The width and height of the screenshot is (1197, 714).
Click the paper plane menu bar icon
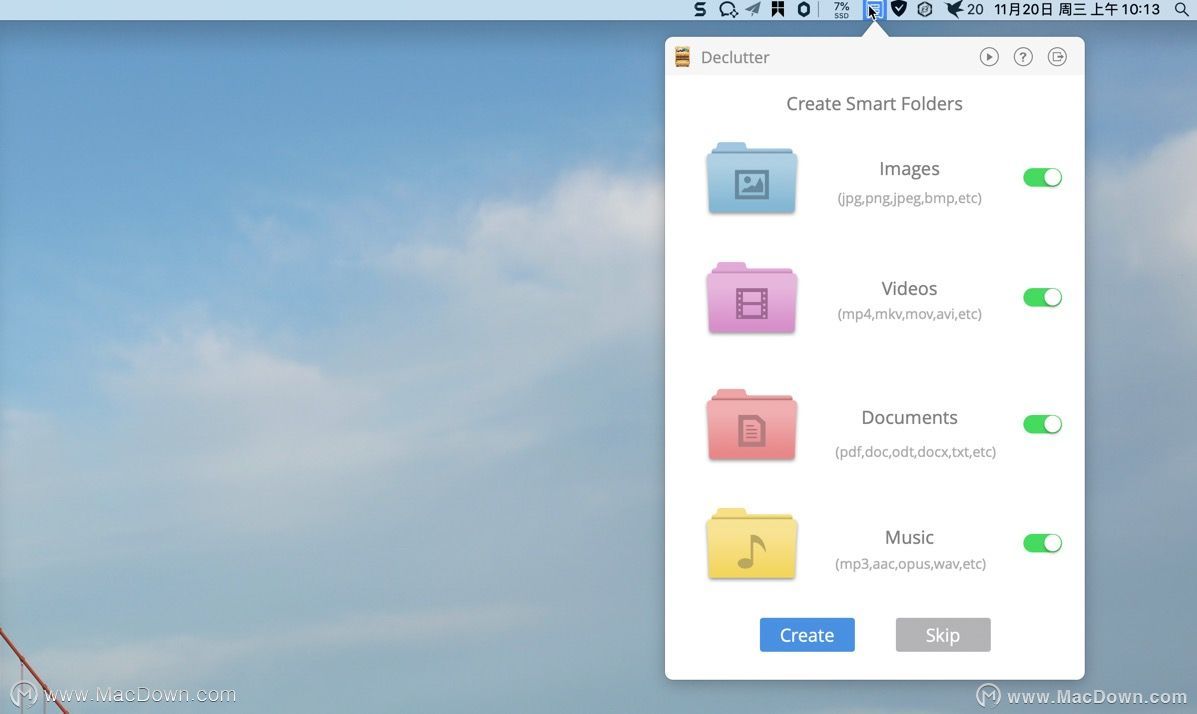tap(753, 9)
